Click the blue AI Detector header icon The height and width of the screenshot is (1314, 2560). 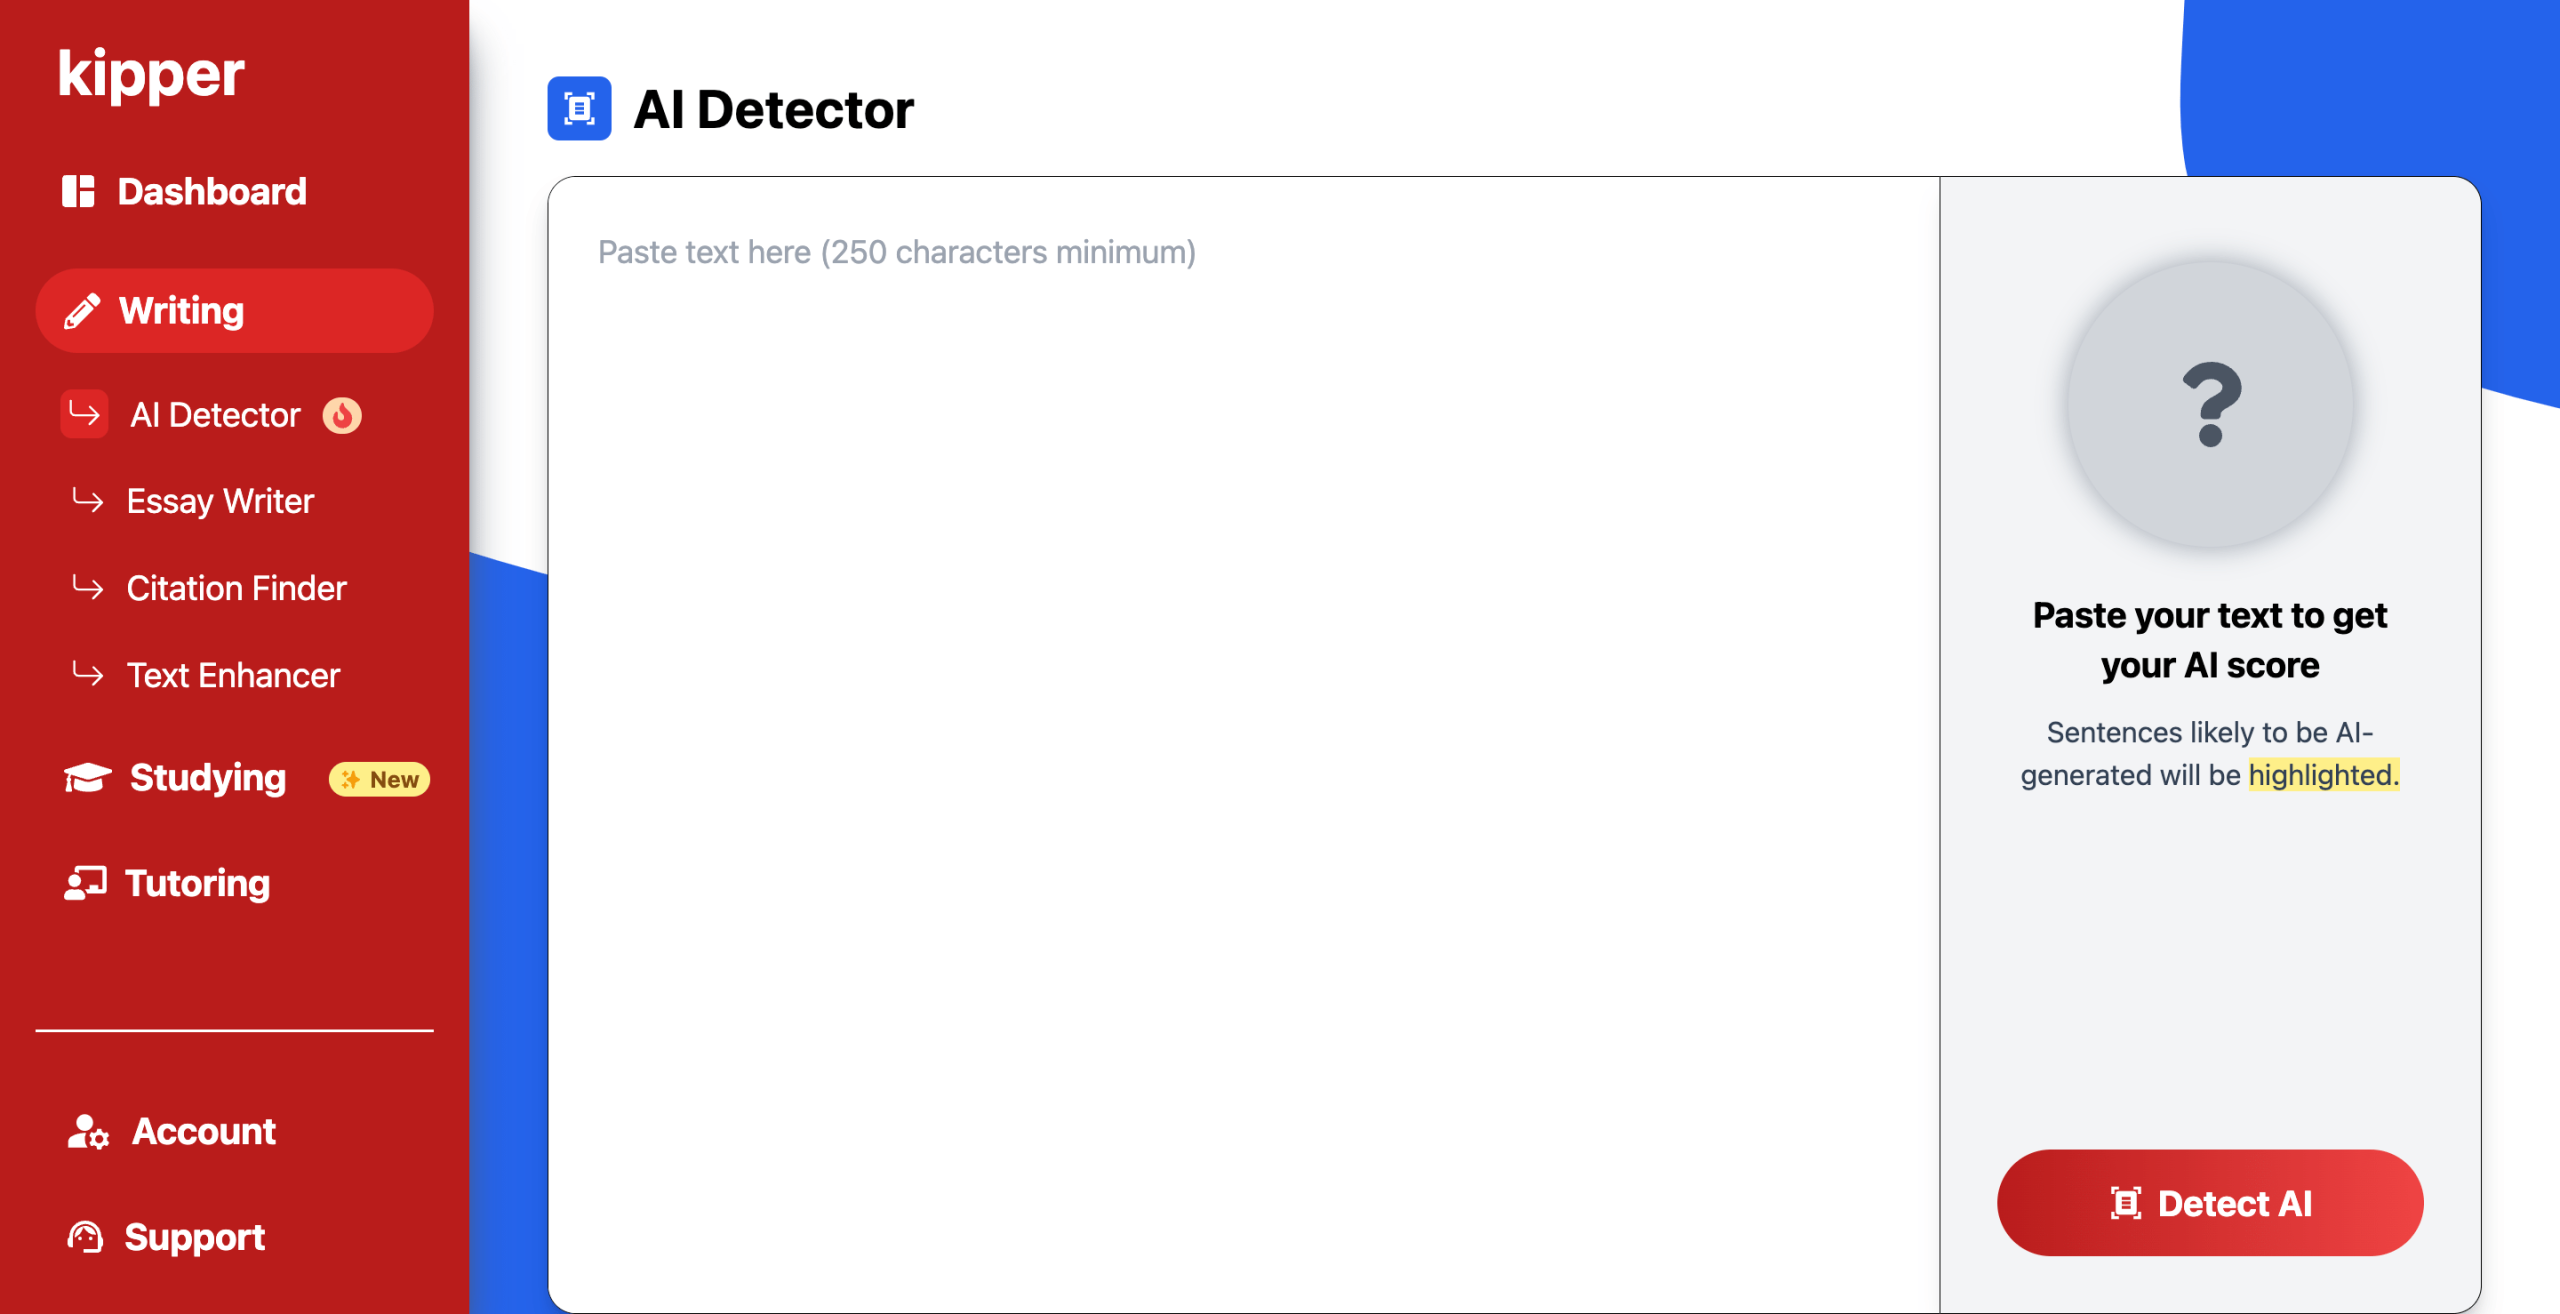(x=579, y=108)
